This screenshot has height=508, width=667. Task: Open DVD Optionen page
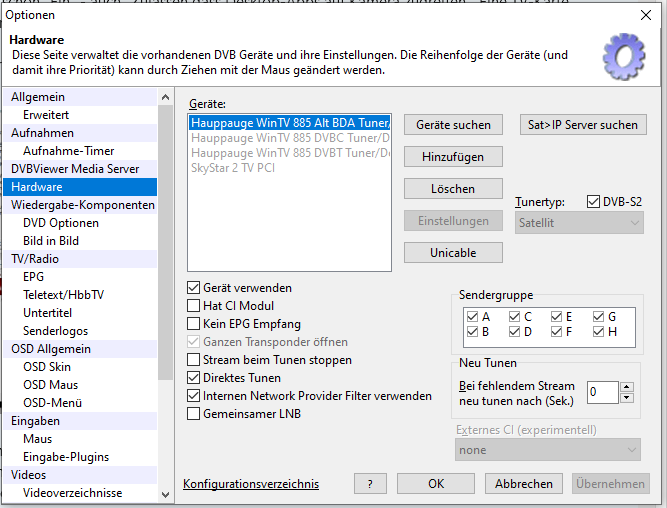[80, 223]
